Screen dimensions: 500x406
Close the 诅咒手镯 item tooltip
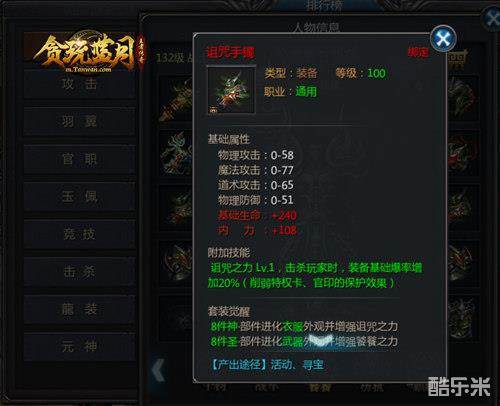tap(443, 39)
